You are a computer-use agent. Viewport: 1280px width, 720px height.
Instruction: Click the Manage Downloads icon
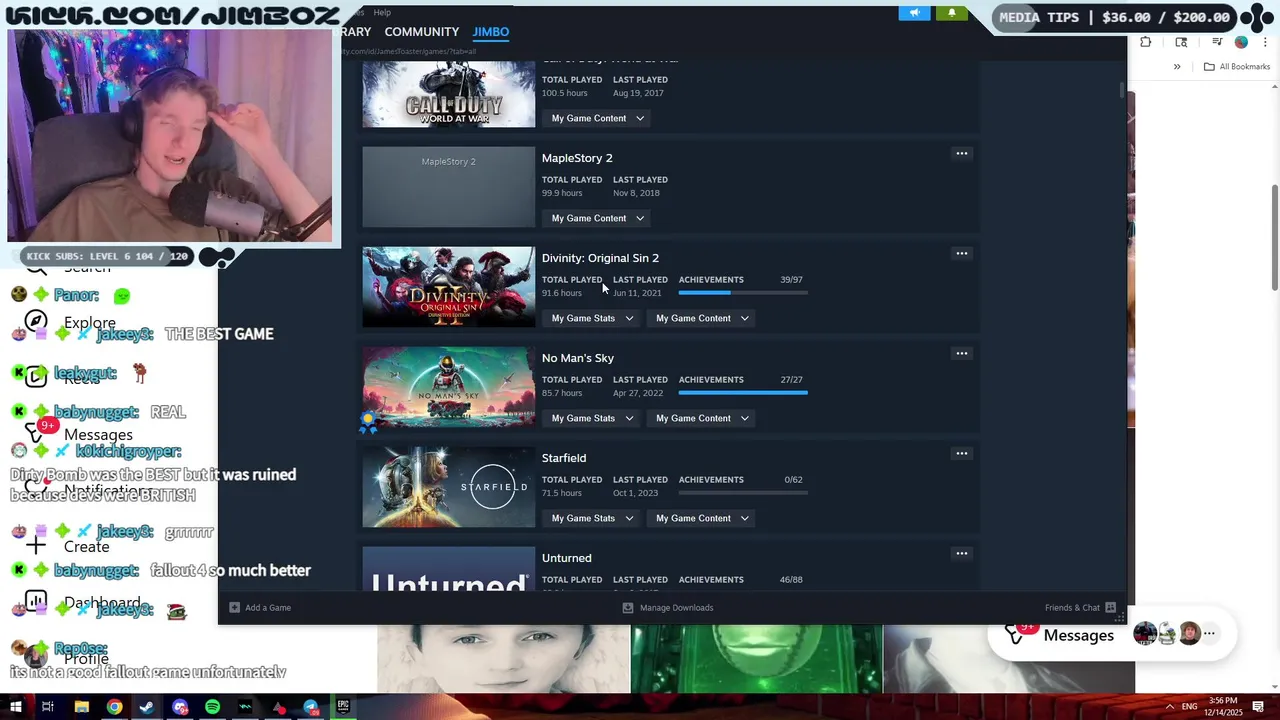click(x=627, y=607)
